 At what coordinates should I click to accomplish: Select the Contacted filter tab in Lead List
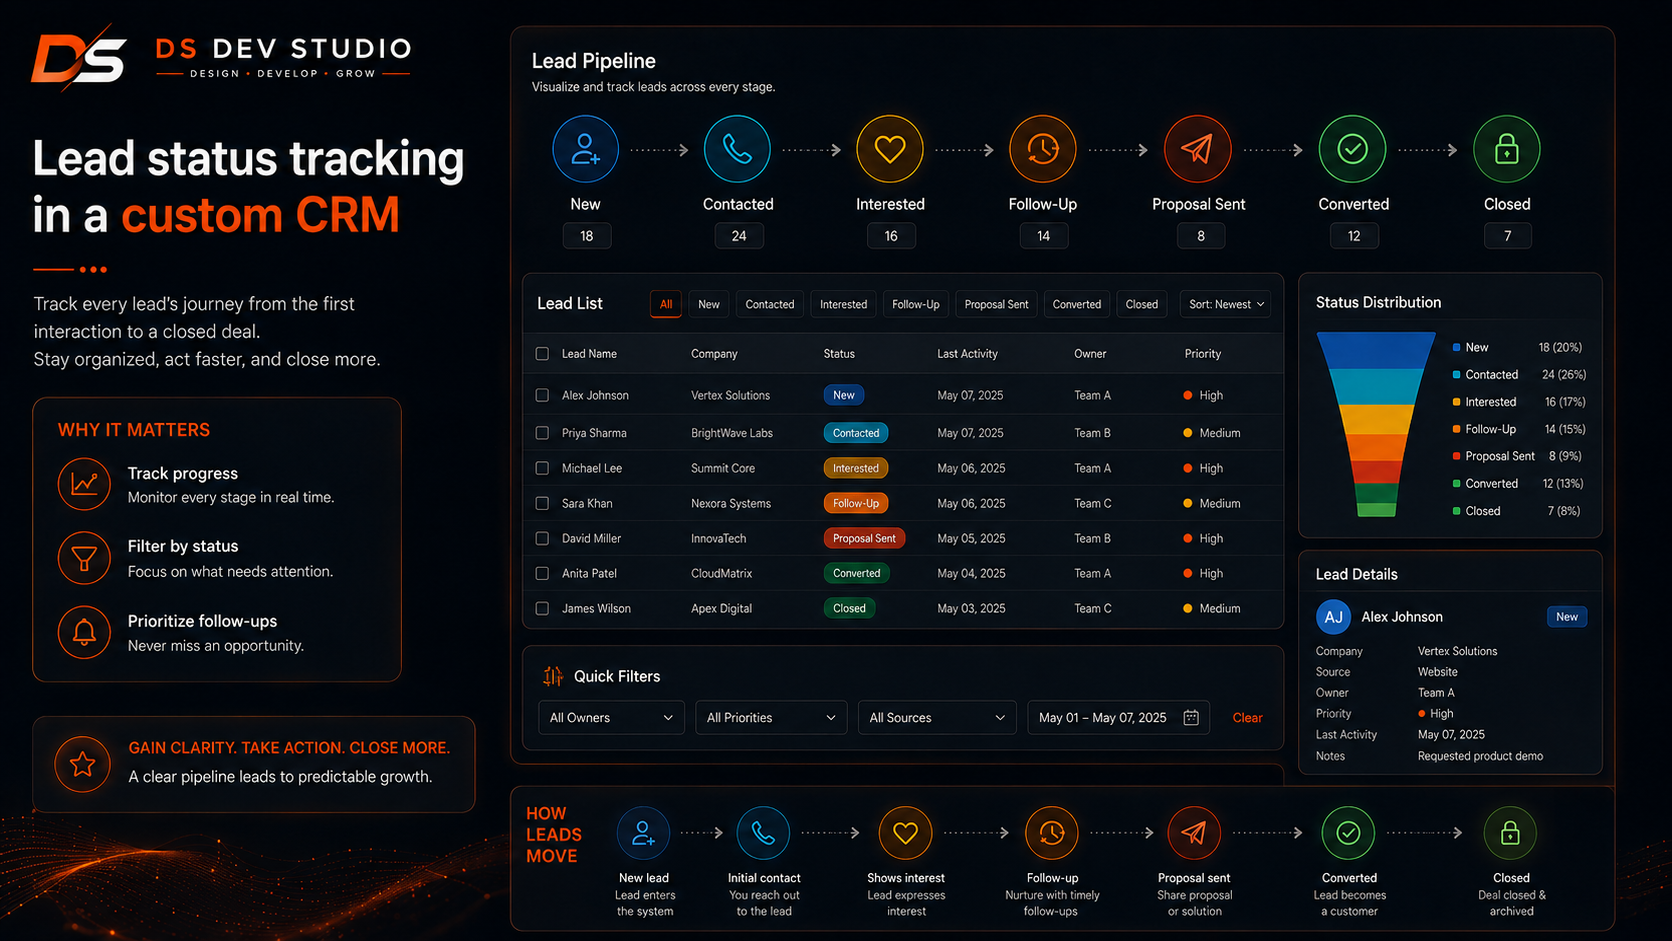pyautogui.click(x=770, y=304)
